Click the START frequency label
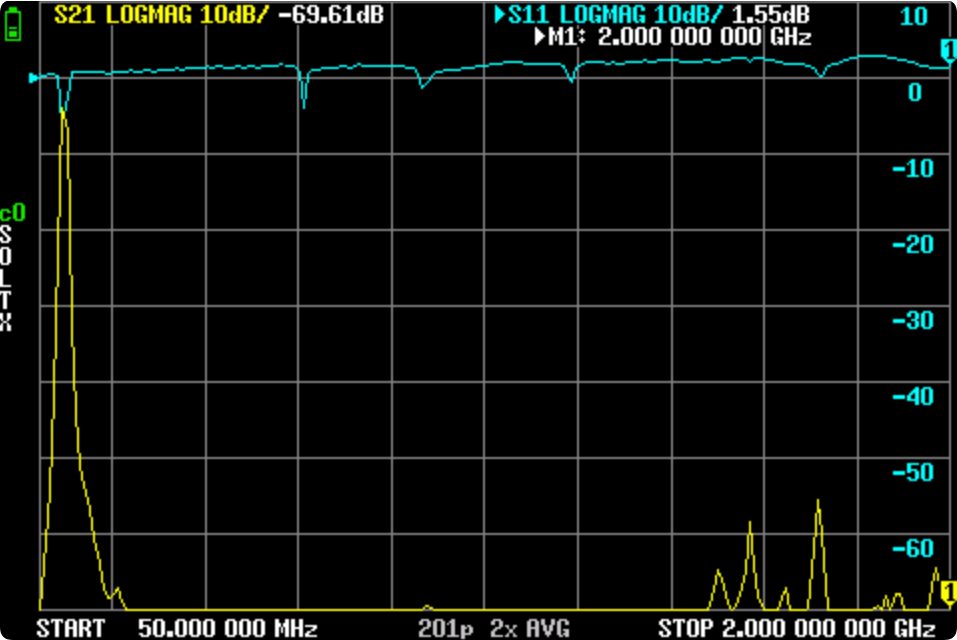This screenshot has height=640, width=957. (70, 628)
